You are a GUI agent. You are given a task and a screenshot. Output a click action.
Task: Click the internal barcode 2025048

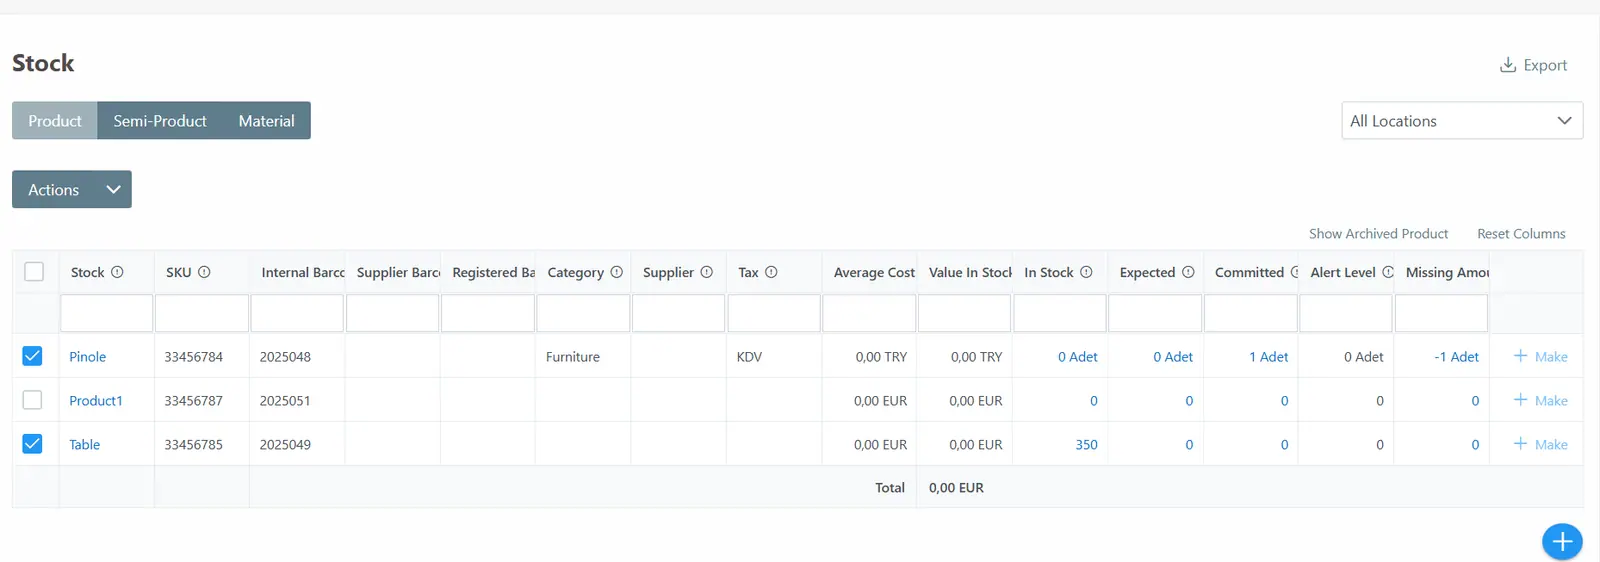pyautogui.click(x=285, y=357)
